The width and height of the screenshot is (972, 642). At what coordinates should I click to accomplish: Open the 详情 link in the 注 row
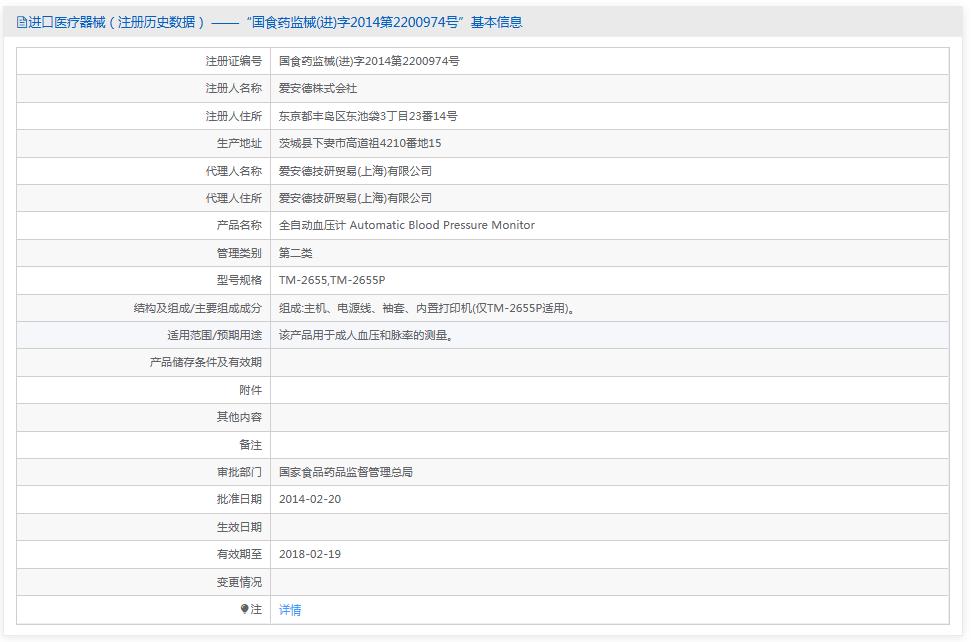click(x=289, y=609)
